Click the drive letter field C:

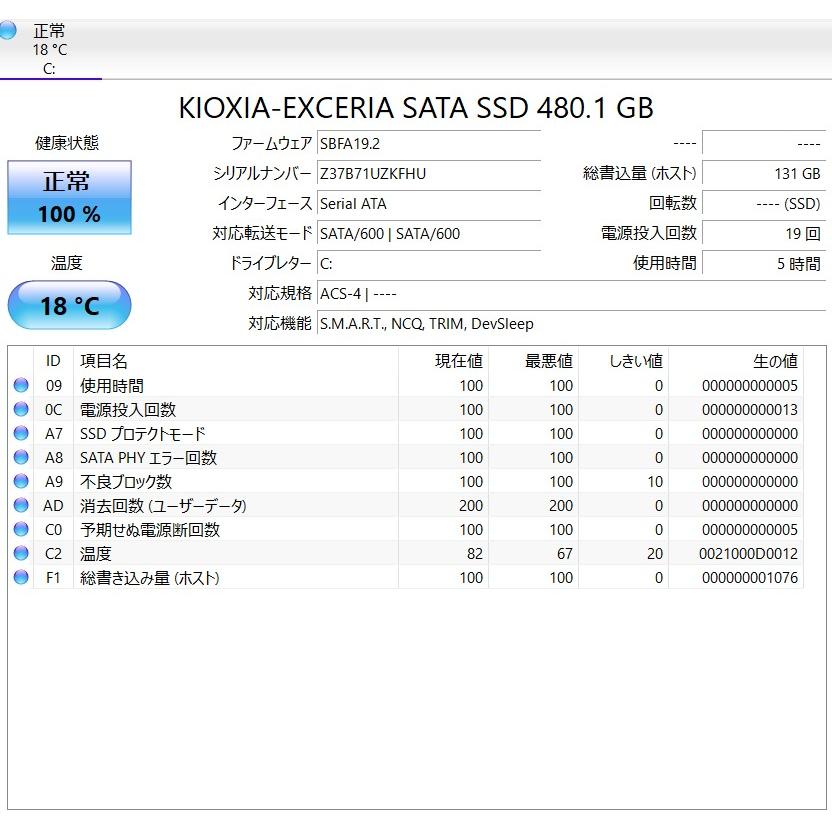tap(429, 264)
